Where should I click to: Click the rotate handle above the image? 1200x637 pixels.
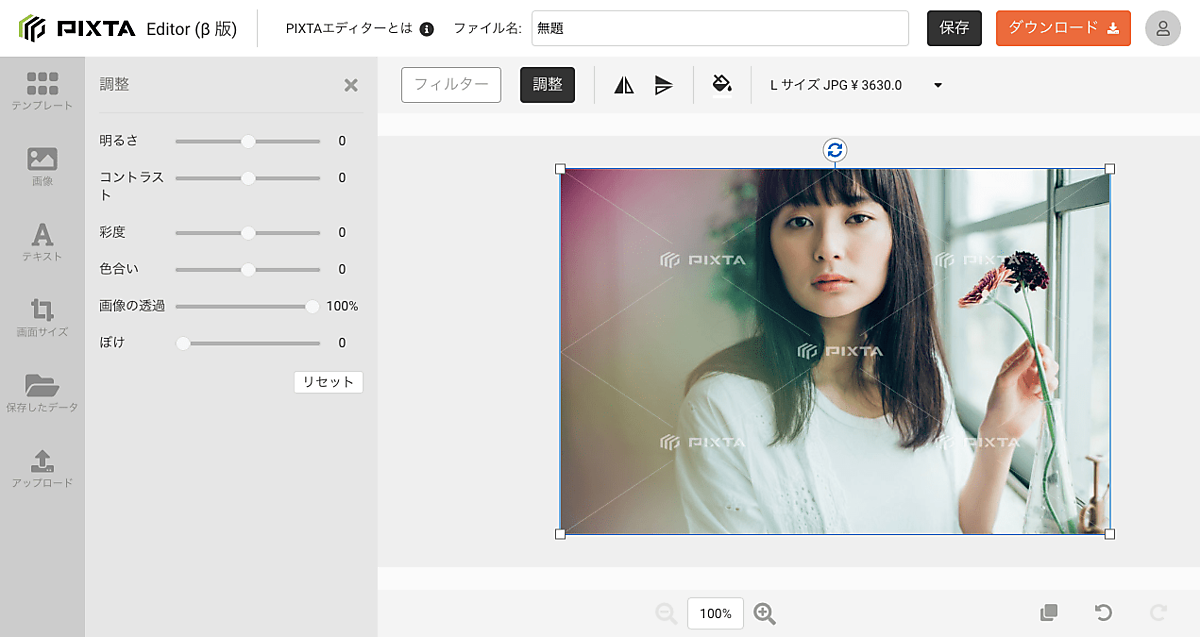pyautogui.click(x=835, y=150)
